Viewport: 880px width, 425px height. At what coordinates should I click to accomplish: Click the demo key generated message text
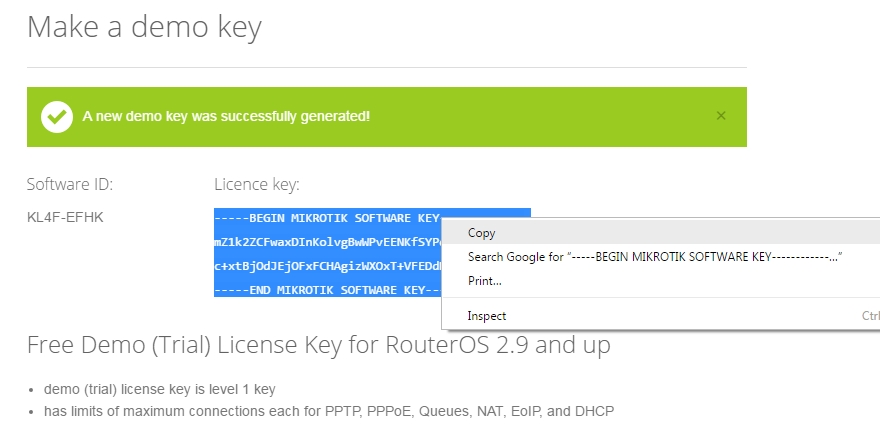point(226,117)
